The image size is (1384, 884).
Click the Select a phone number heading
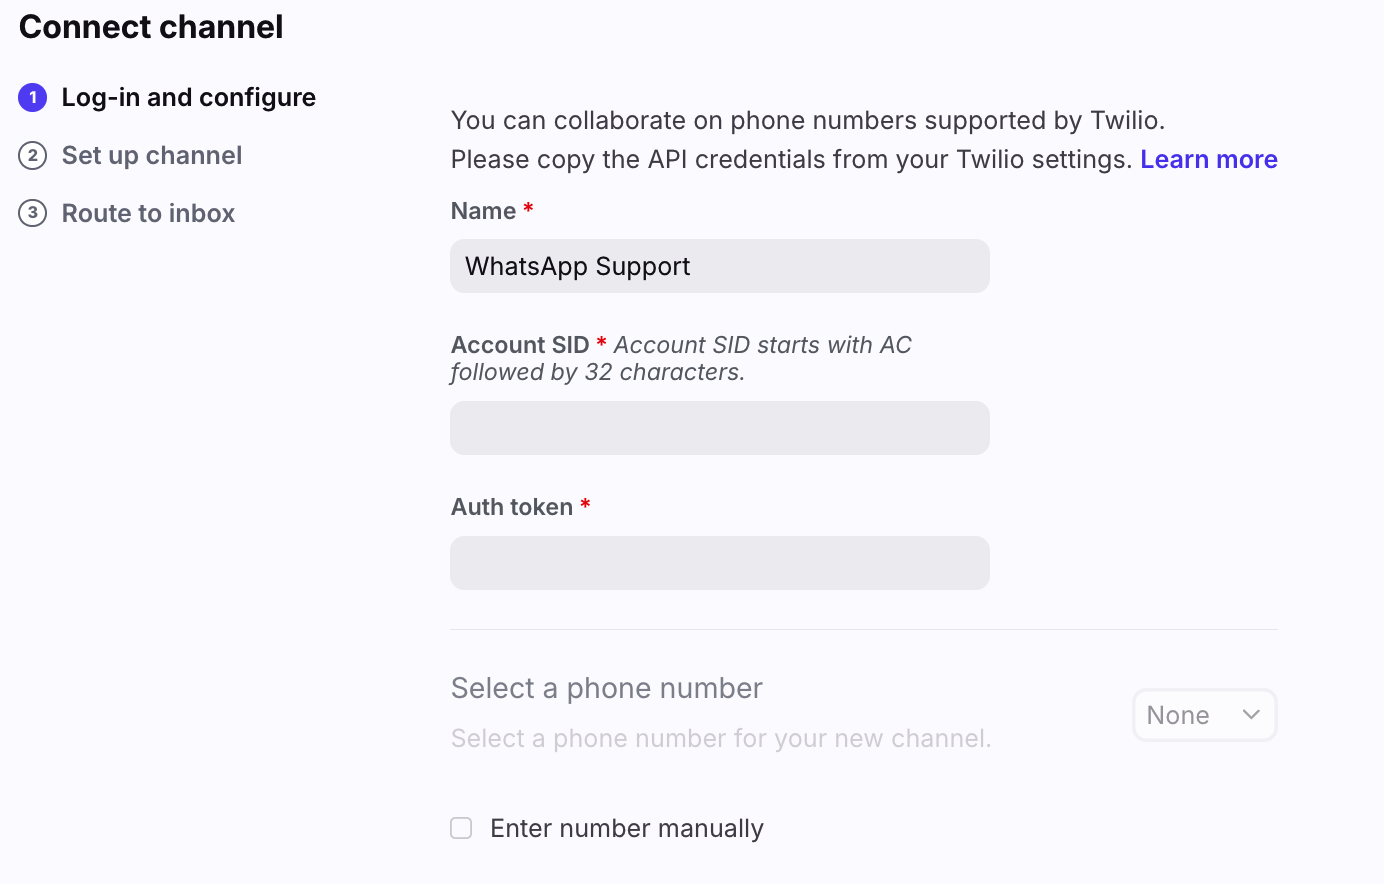(x=606, y=688)
